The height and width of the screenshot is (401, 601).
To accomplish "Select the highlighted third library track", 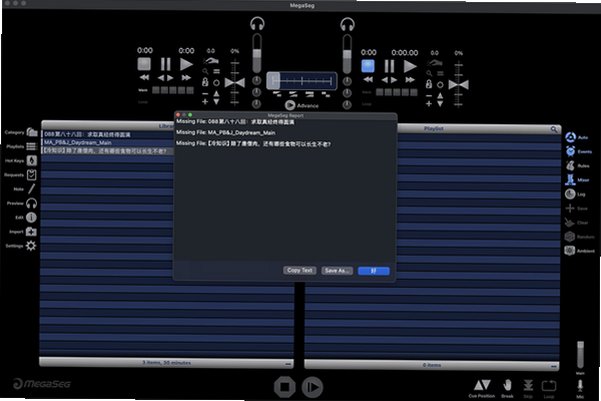I will (107, 151).
